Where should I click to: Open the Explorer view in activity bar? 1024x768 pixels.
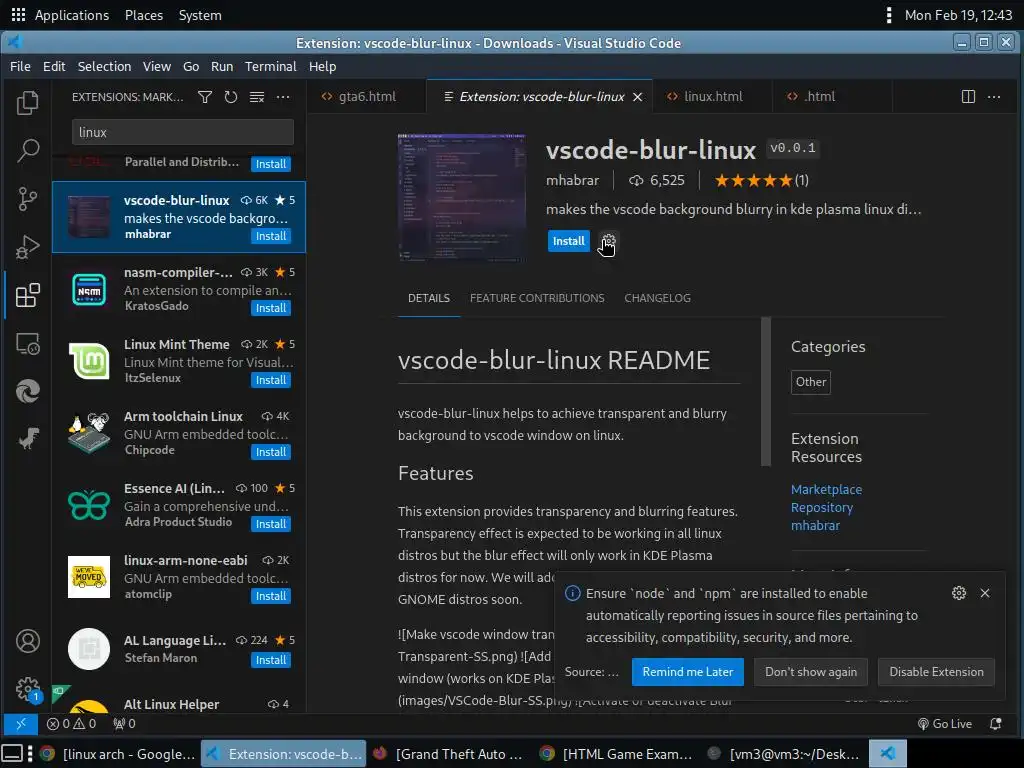pyautogui.click(x=27, y=103)
